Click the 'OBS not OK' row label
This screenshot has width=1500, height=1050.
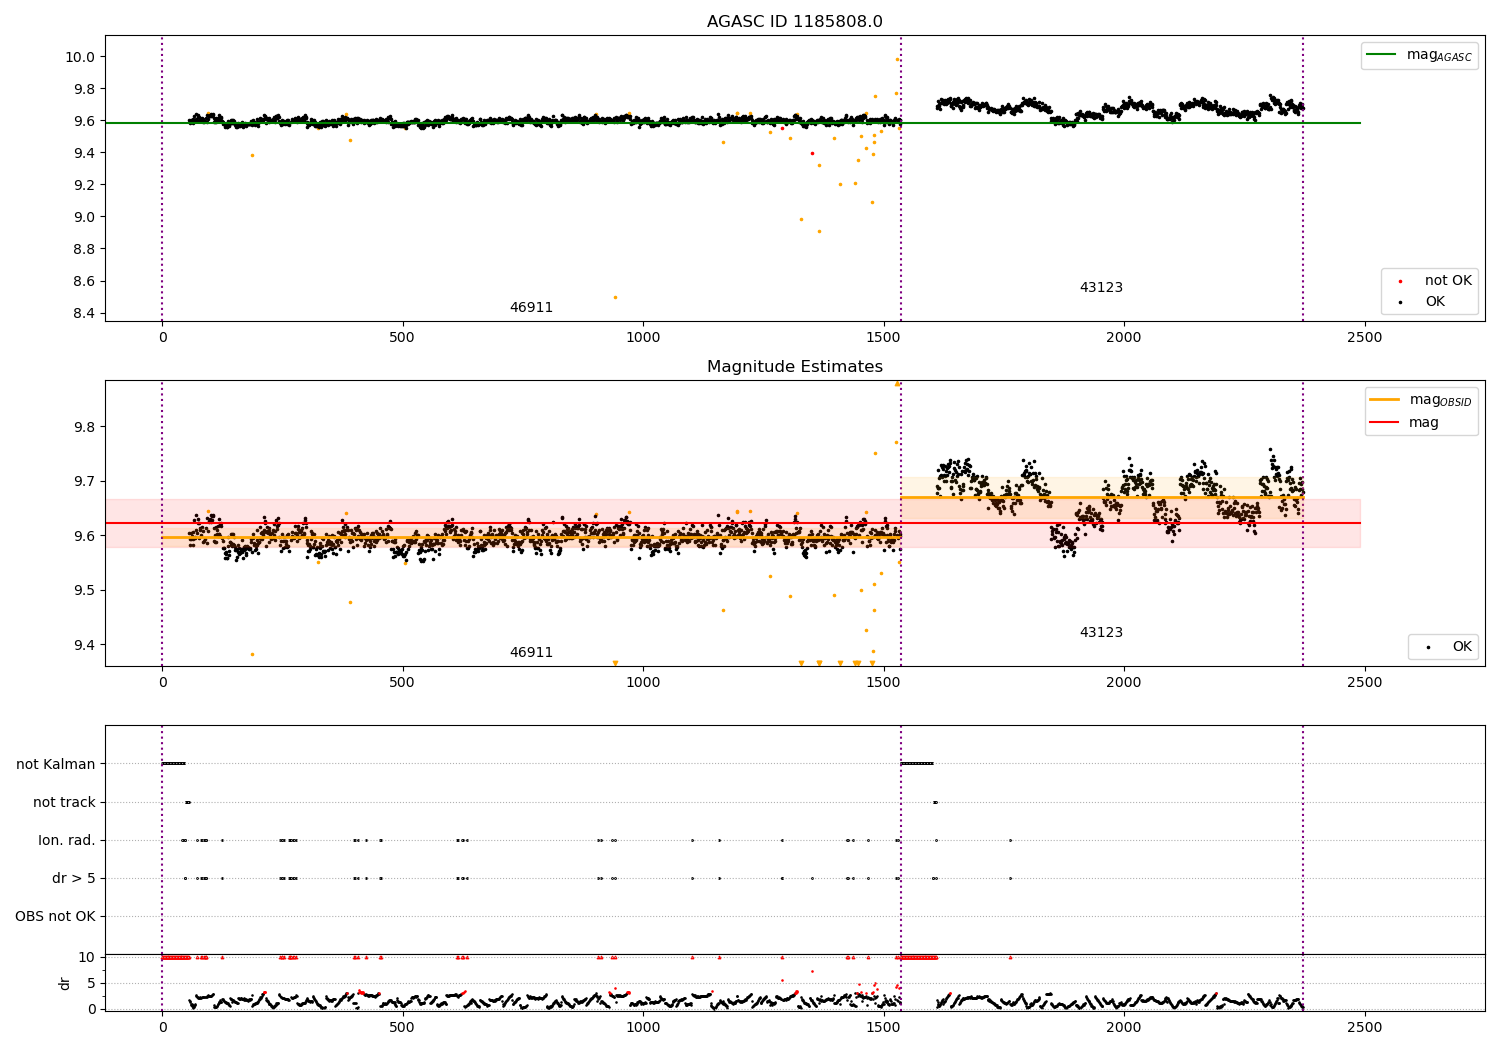point(55,917)
